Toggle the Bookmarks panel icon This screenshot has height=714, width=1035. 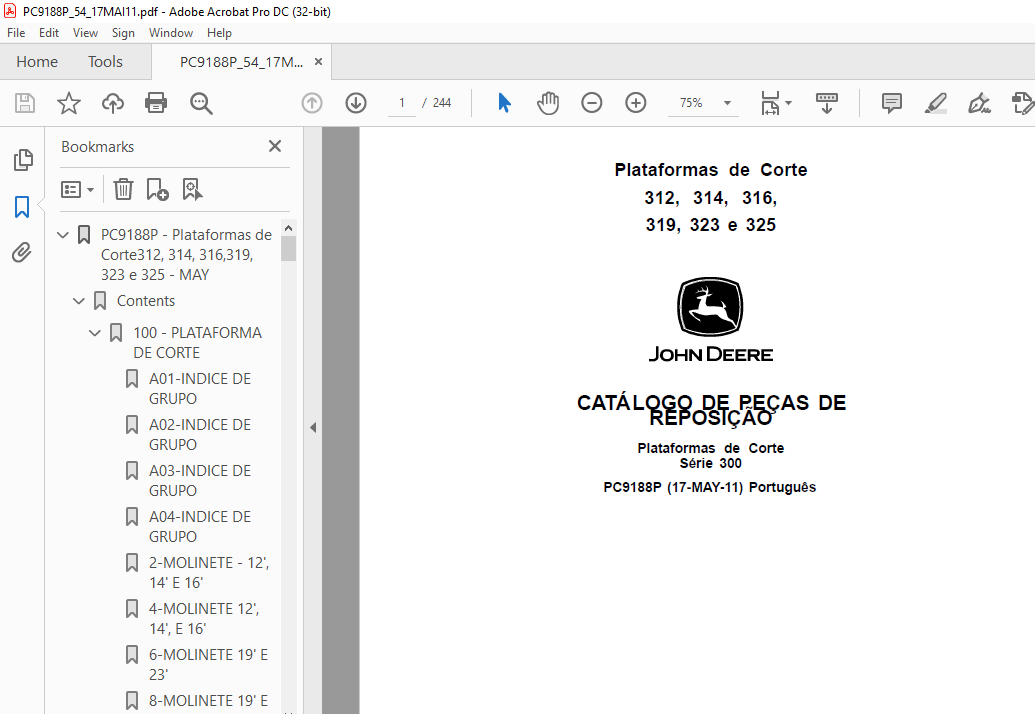coord(22,207)
